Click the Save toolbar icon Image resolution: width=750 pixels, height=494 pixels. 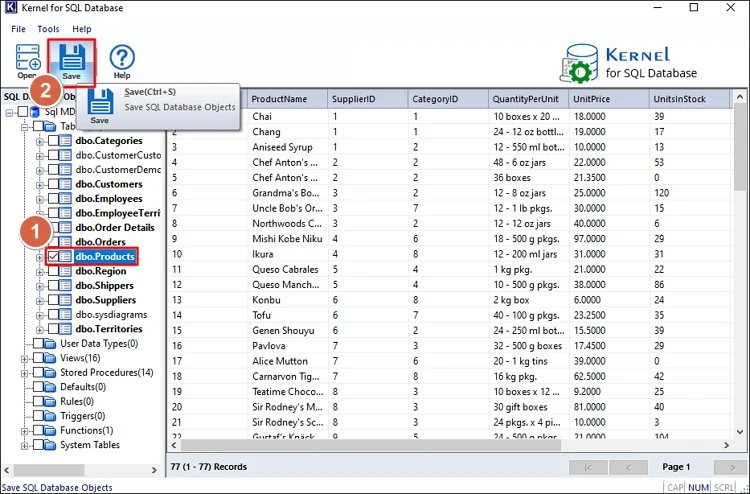click(72, 63)
